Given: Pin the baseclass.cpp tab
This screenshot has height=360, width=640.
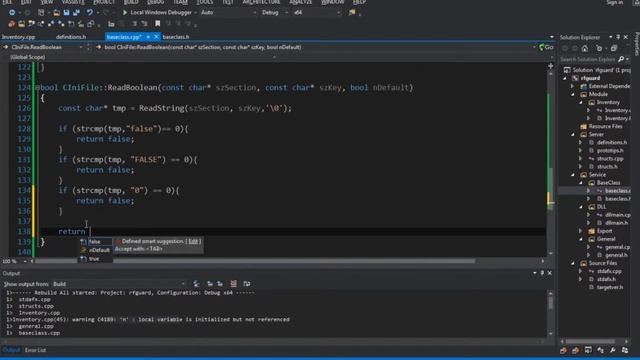Looking at the screenshot, I should click(x=148, y=37).
